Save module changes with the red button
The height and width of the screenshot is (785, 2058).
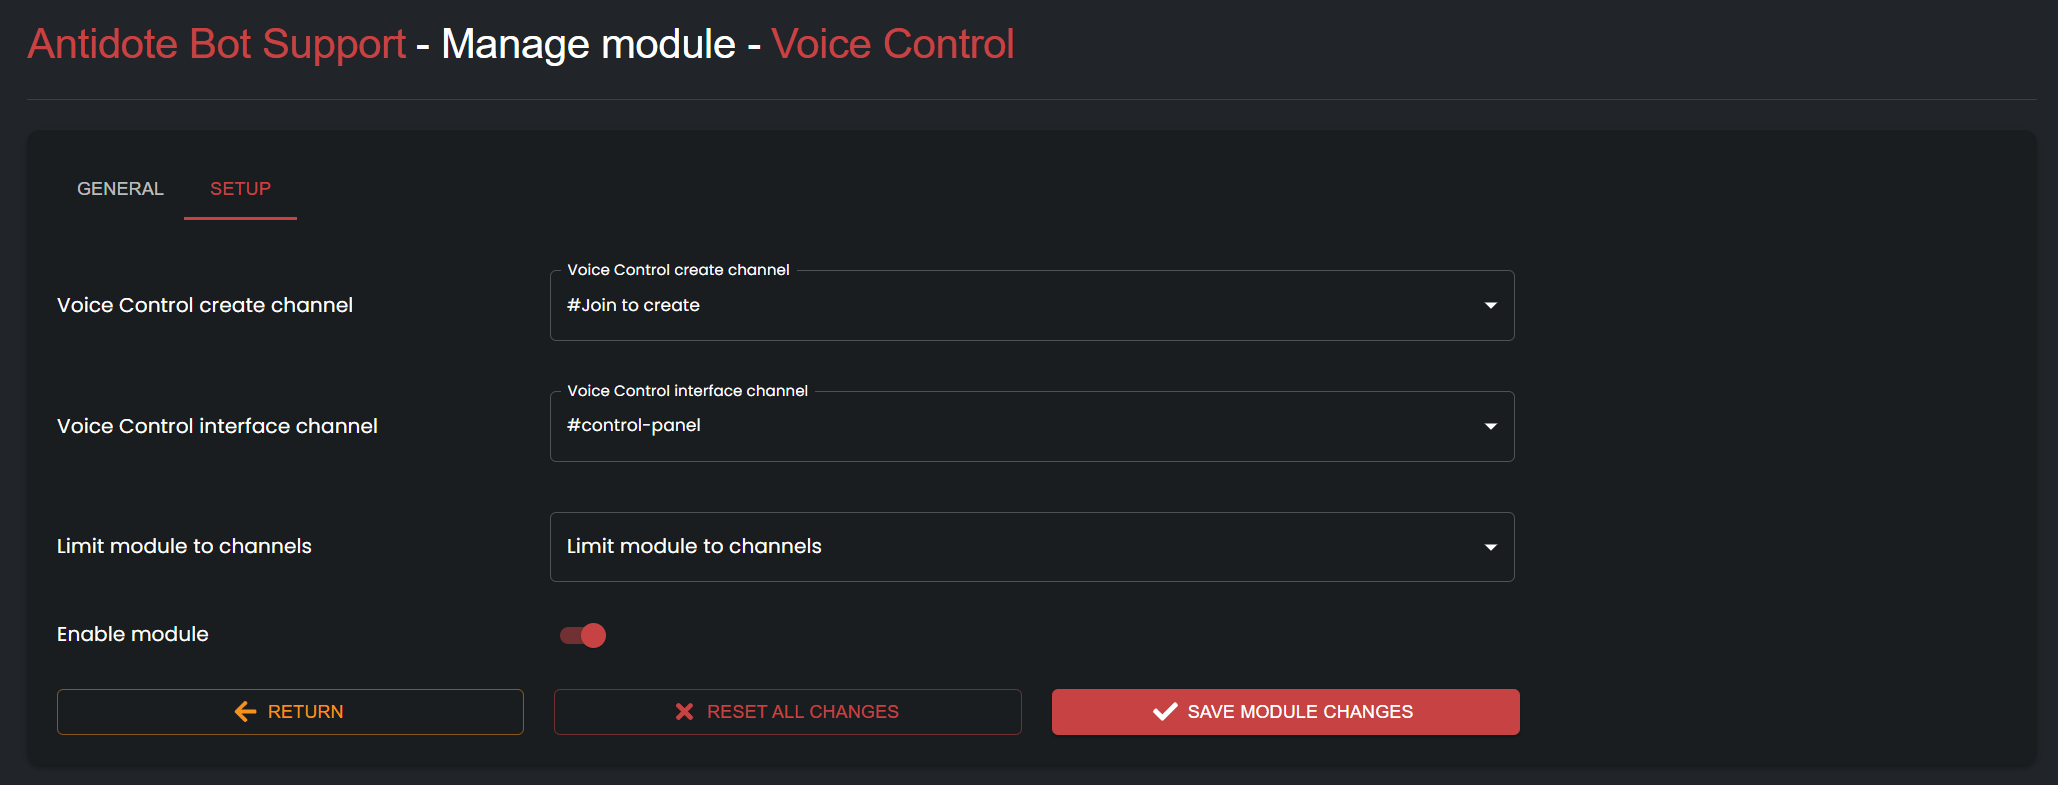click(1285, 712)
